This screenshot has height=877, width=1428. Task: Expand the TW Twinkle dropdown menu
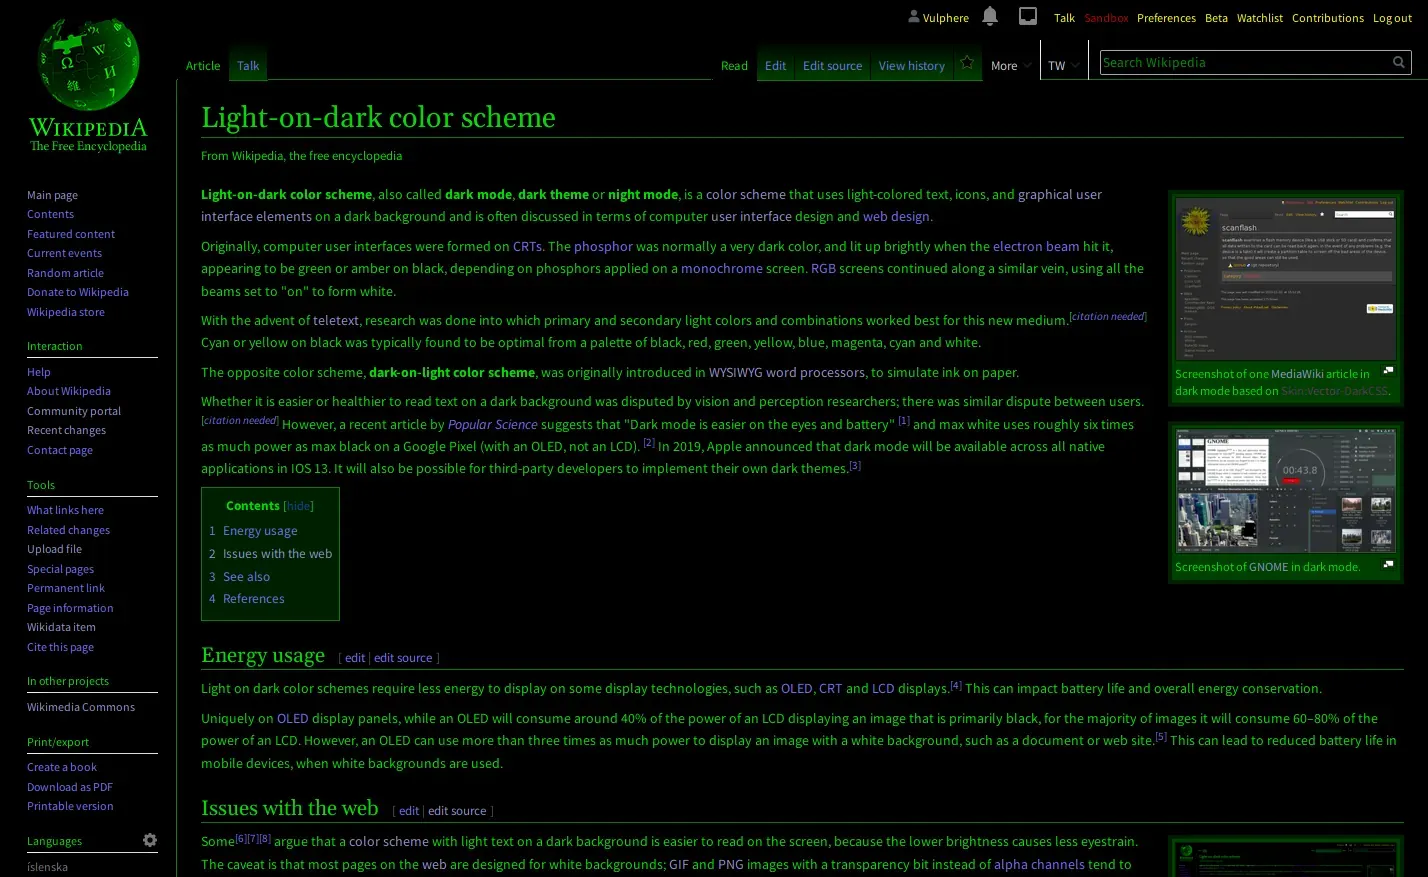[x=1064, y=66]
